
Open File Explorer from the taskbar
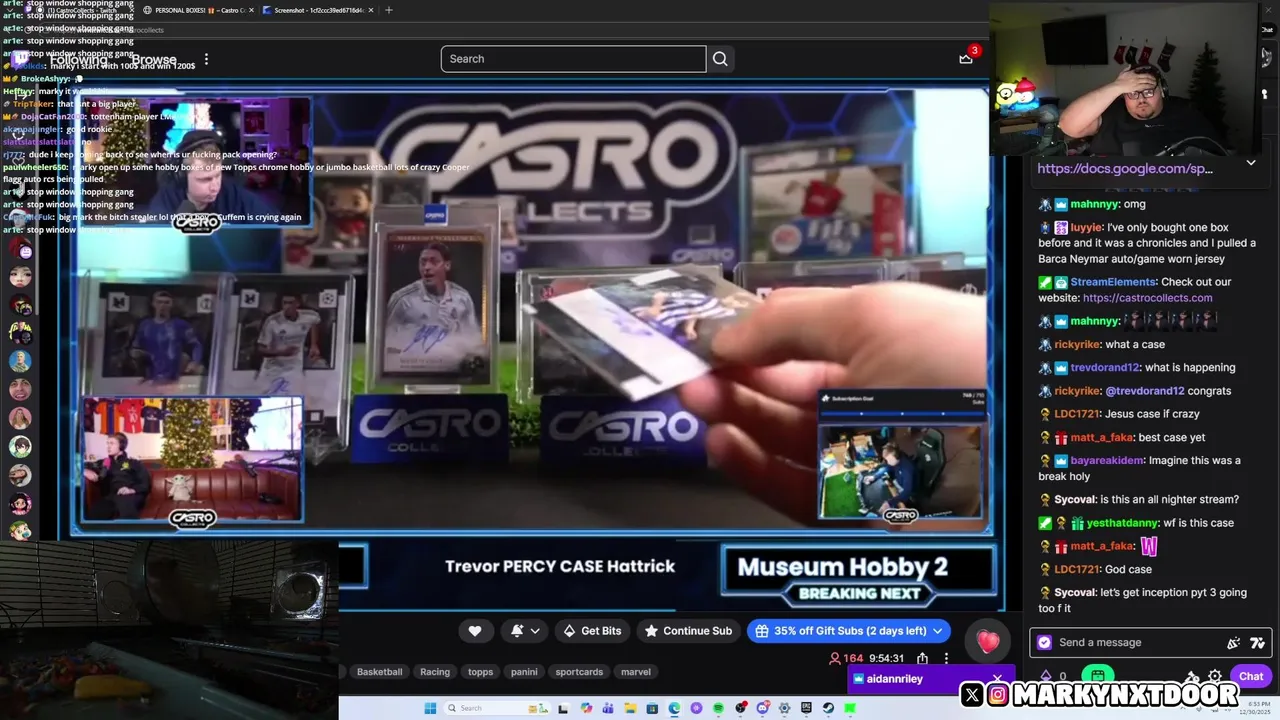[x=630, y=708]
